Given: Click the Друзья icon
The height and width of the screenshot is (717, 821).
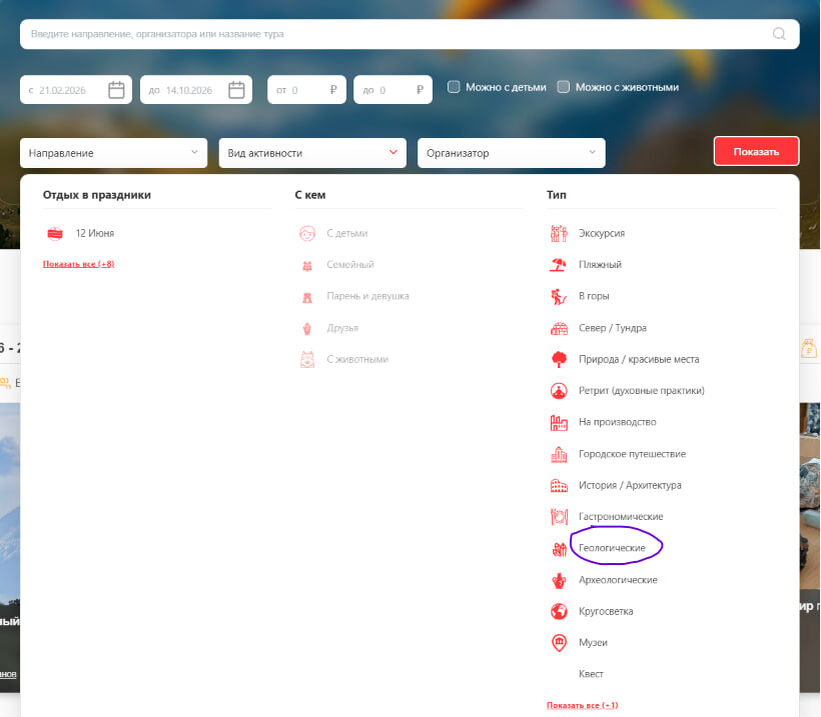Looking at the screenshot, I should 307,328.
